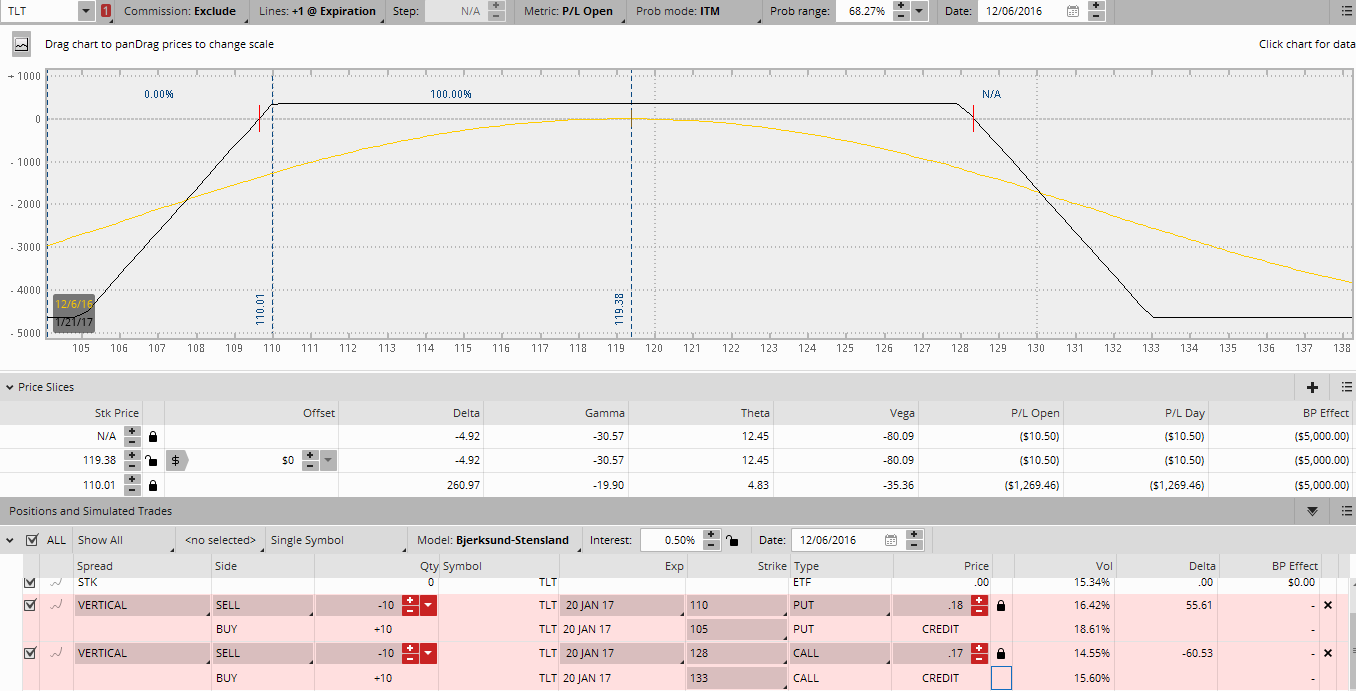
Task: Toggle the ALL positions checkbox
Action: pos(32,540)
